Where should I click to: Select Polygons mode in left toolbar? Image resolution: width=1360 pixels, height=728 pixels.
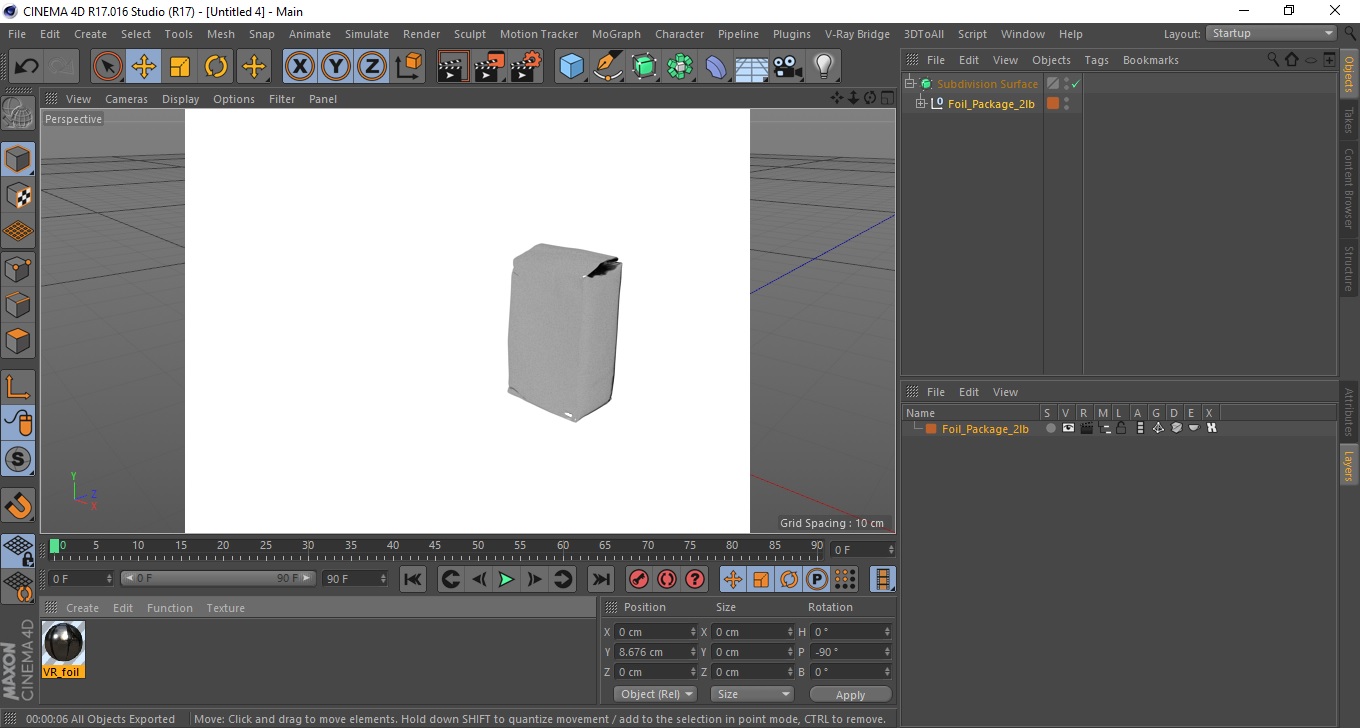point(18,341)
